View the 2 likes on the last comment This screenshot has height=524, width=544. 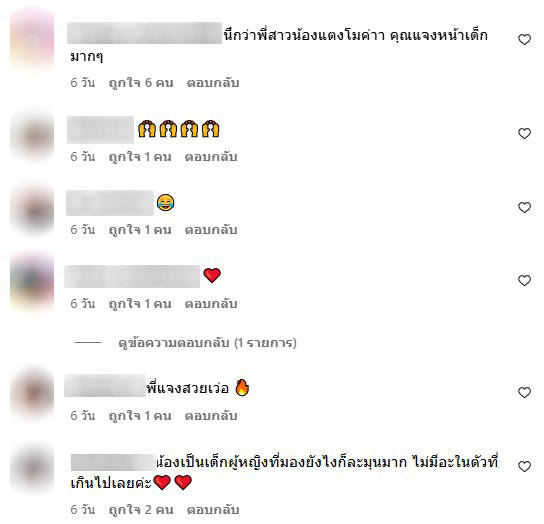tap(141, 510)
